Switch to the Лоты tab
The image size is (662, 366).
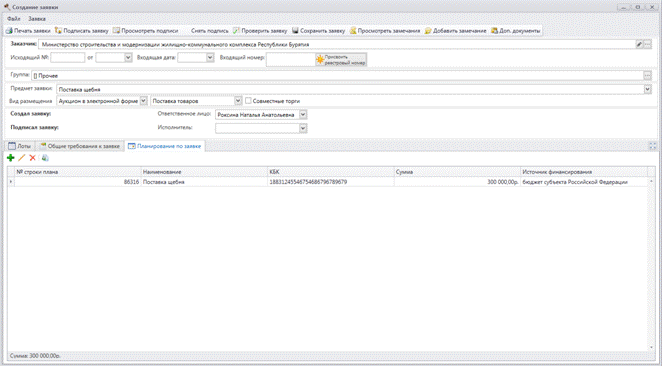pos(20,146)
